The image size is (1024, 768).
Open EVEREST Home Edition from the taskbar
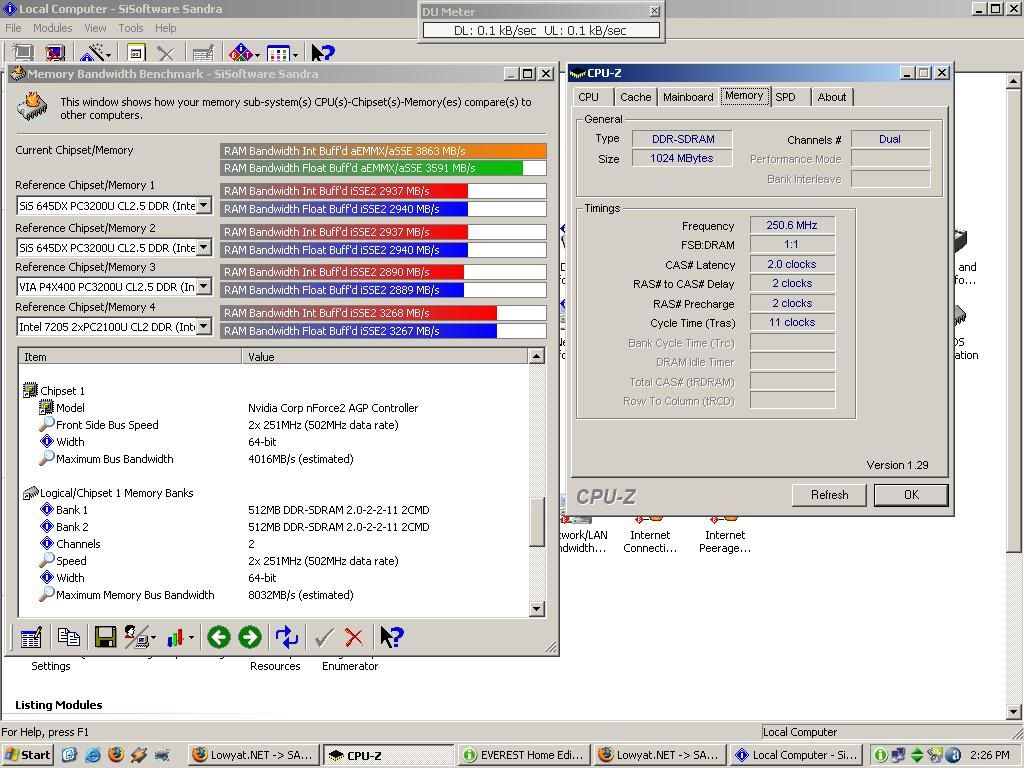523,755
